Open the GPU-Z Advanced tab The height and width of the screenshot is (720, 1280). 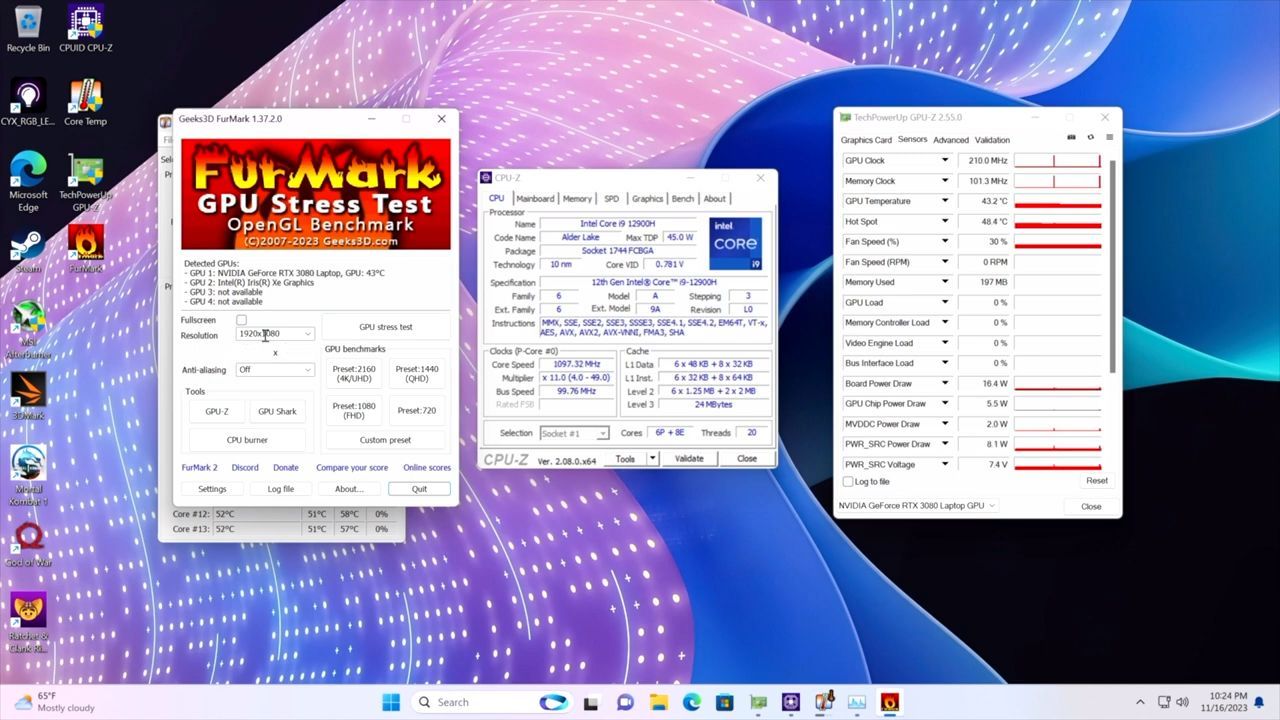(x=951, y=140)
